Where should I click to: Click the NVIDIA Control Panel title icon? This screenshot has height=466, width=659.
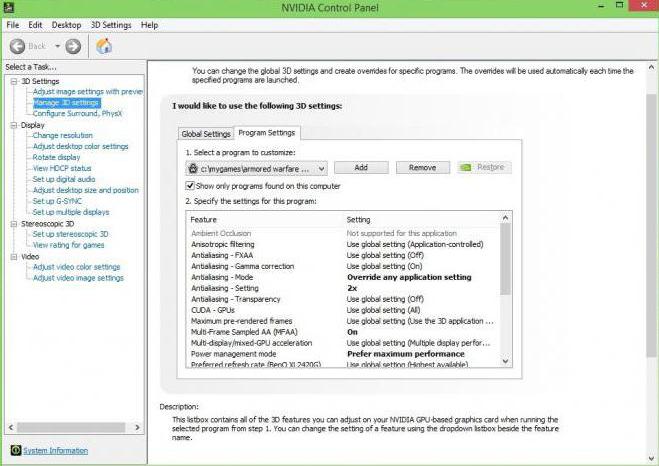tap(9, 7)
